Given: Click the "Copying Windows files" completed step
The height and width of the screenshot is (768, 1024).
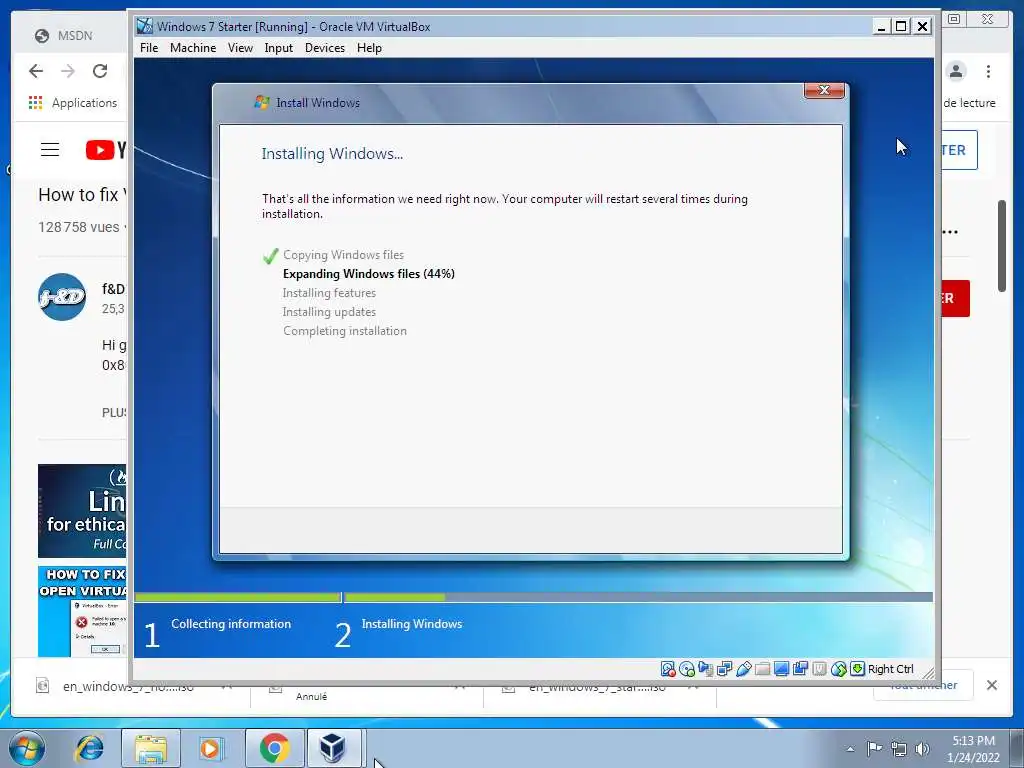Looking at the screenshot, I should [343, 255].
